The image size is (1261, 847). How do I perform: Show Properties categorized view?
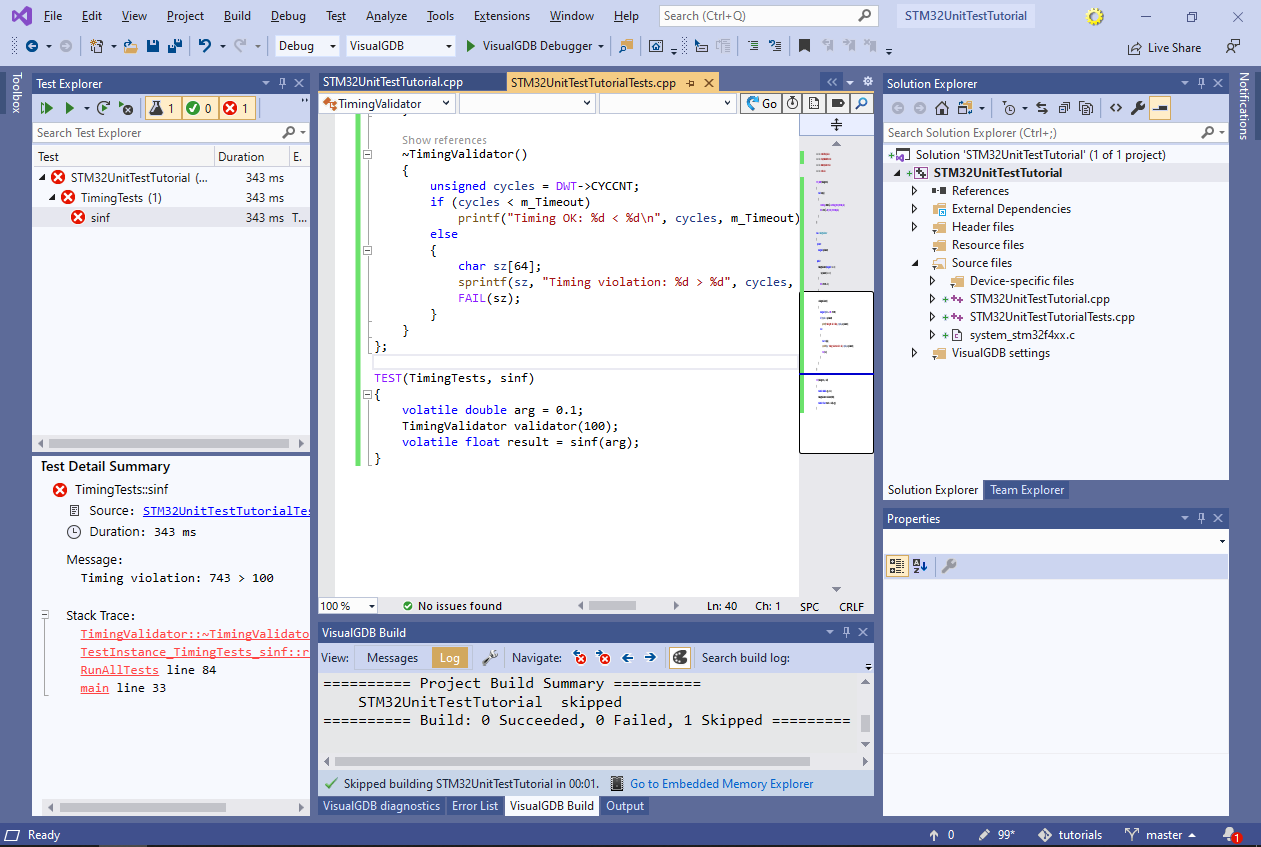tap(897, 566)
